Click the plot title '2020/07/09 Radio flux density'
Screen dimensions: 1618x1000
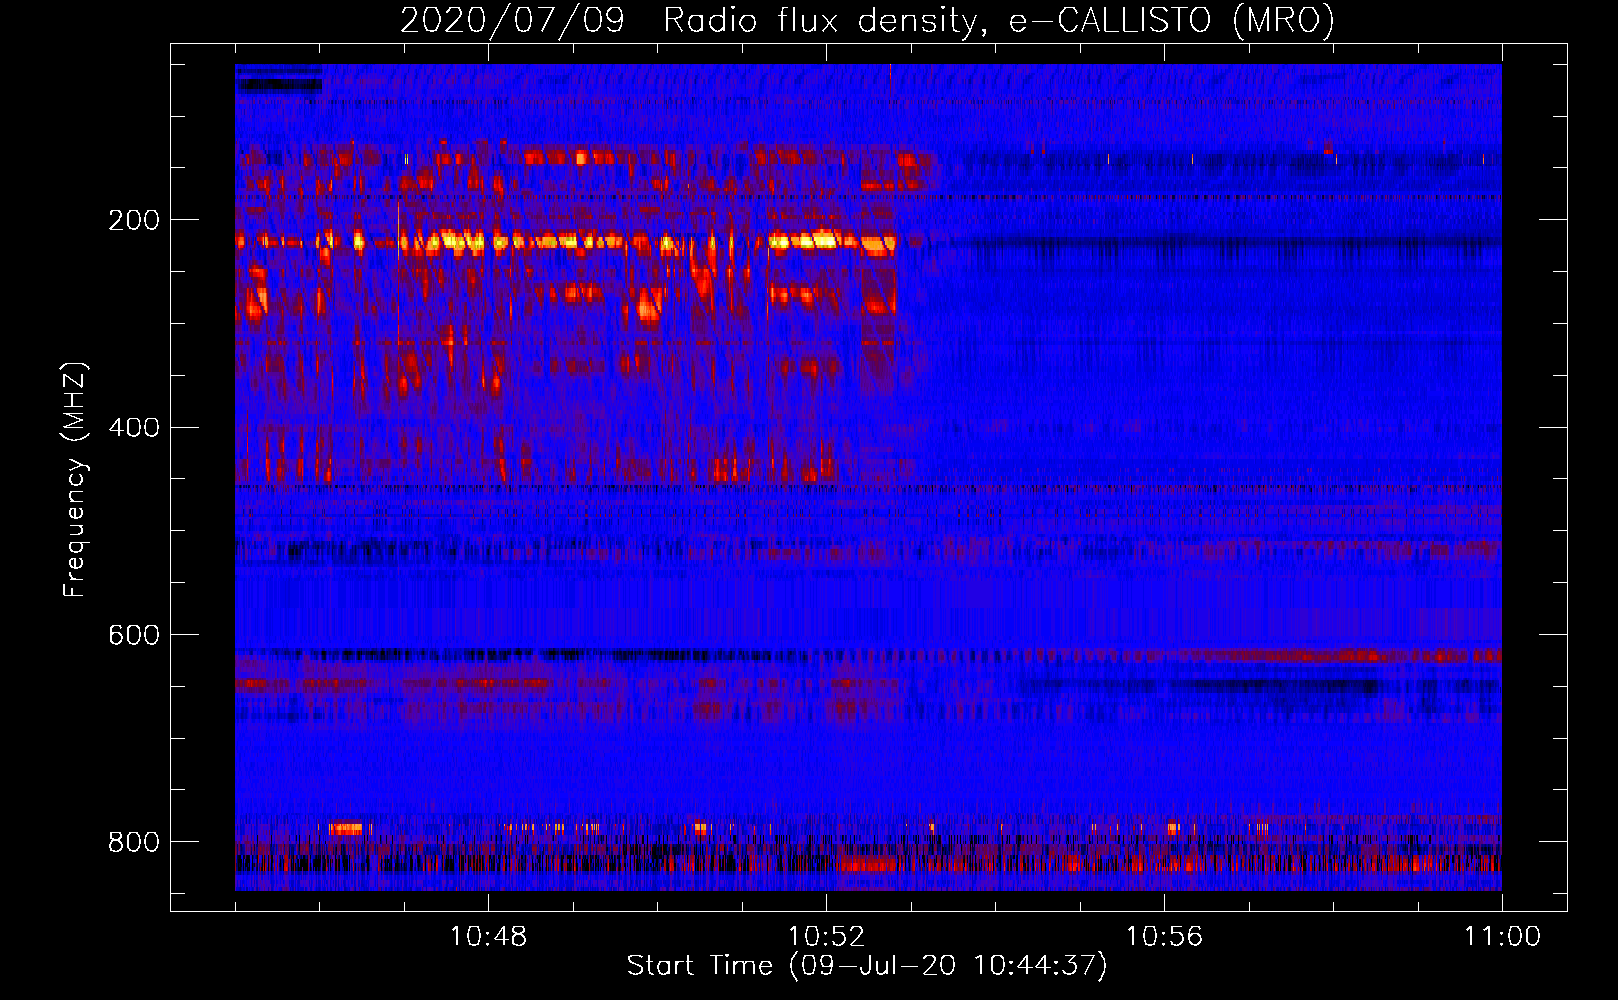pyautogui.click(x=867, y=21)
